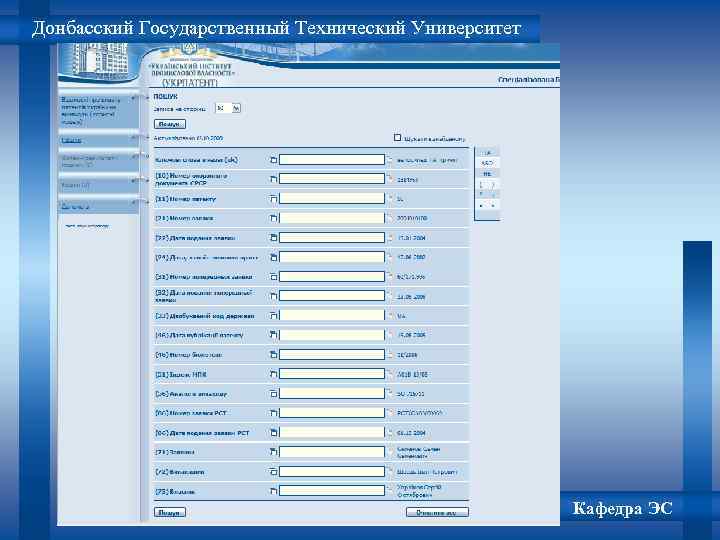Open index icon for Номер заявки PCT row
The image size is (720, 540).
274,413
